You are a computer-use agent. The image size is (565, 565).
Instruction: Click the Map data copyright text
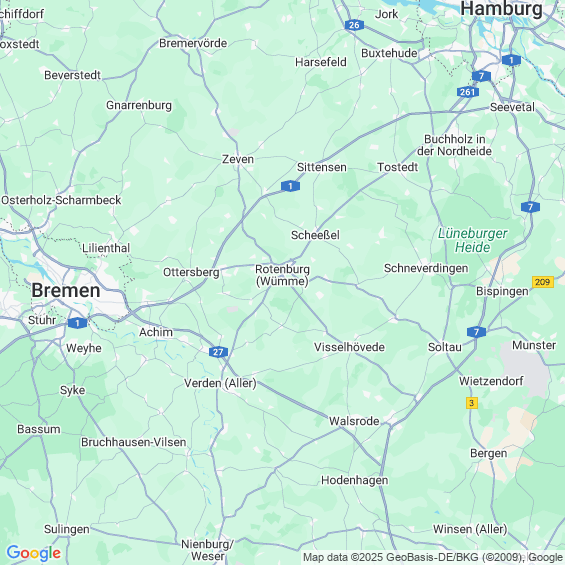[x=433, y=557]
